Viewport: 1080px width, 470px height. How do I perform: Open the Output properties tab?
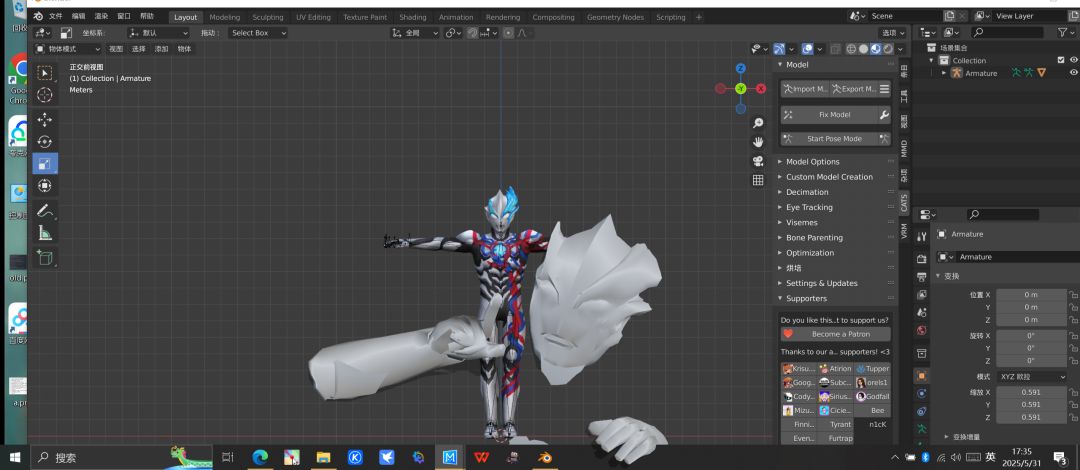922,277
